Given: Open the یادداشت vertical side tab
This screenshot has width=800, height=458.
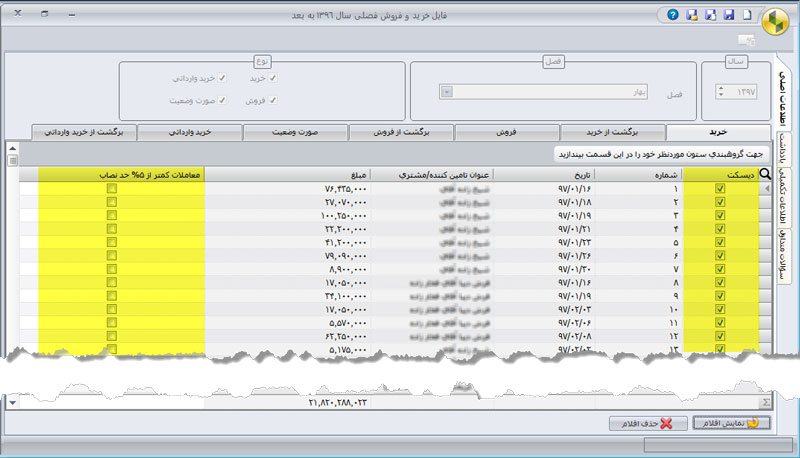Looking at the screenshot, I should click(784, 149).
